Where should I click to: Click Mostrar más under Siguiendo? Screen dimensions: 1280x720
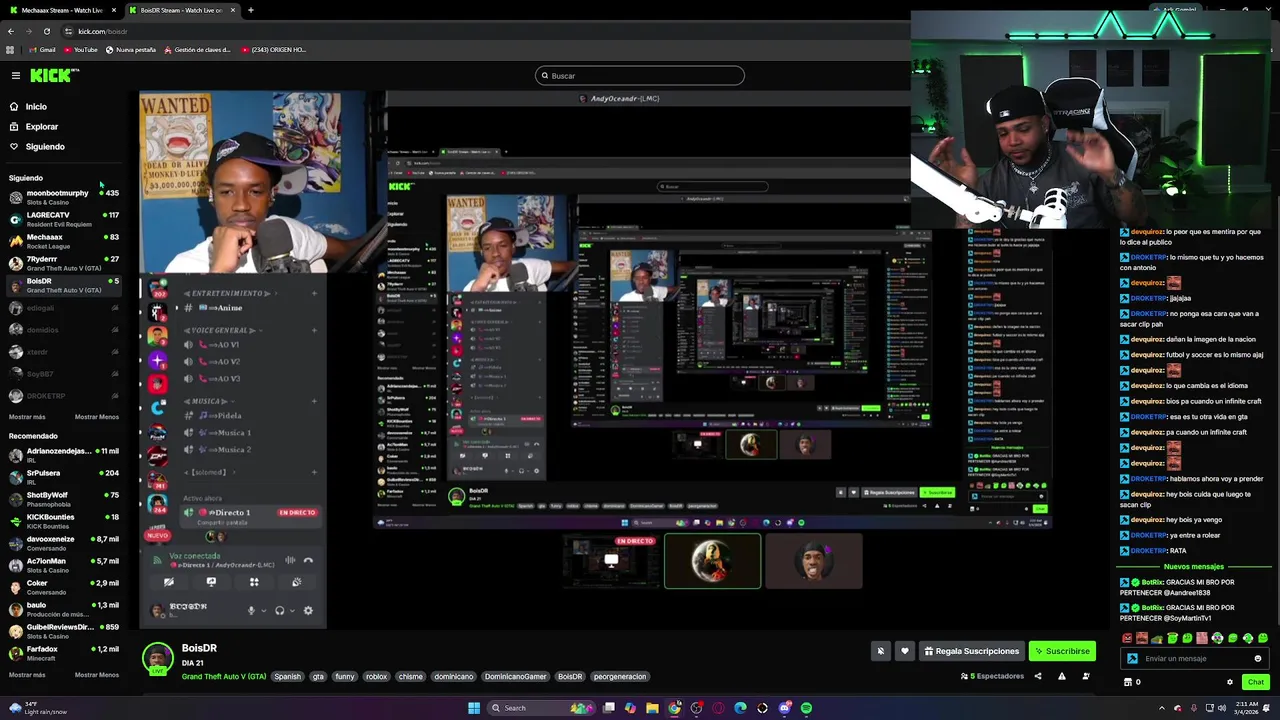pos(27,417)
